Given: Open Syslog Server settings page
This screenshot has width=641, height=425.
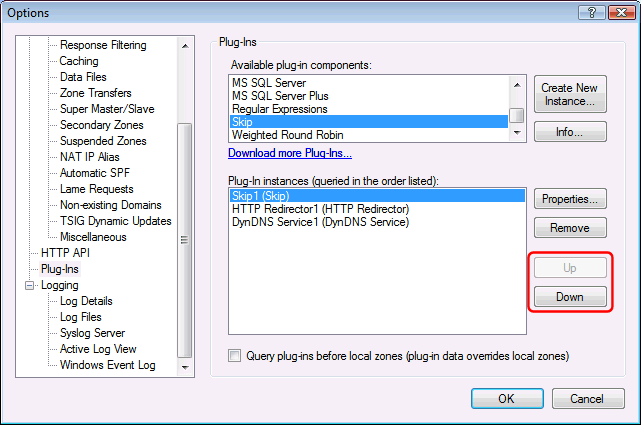Looking at the screenshot, I should point(92,333).
